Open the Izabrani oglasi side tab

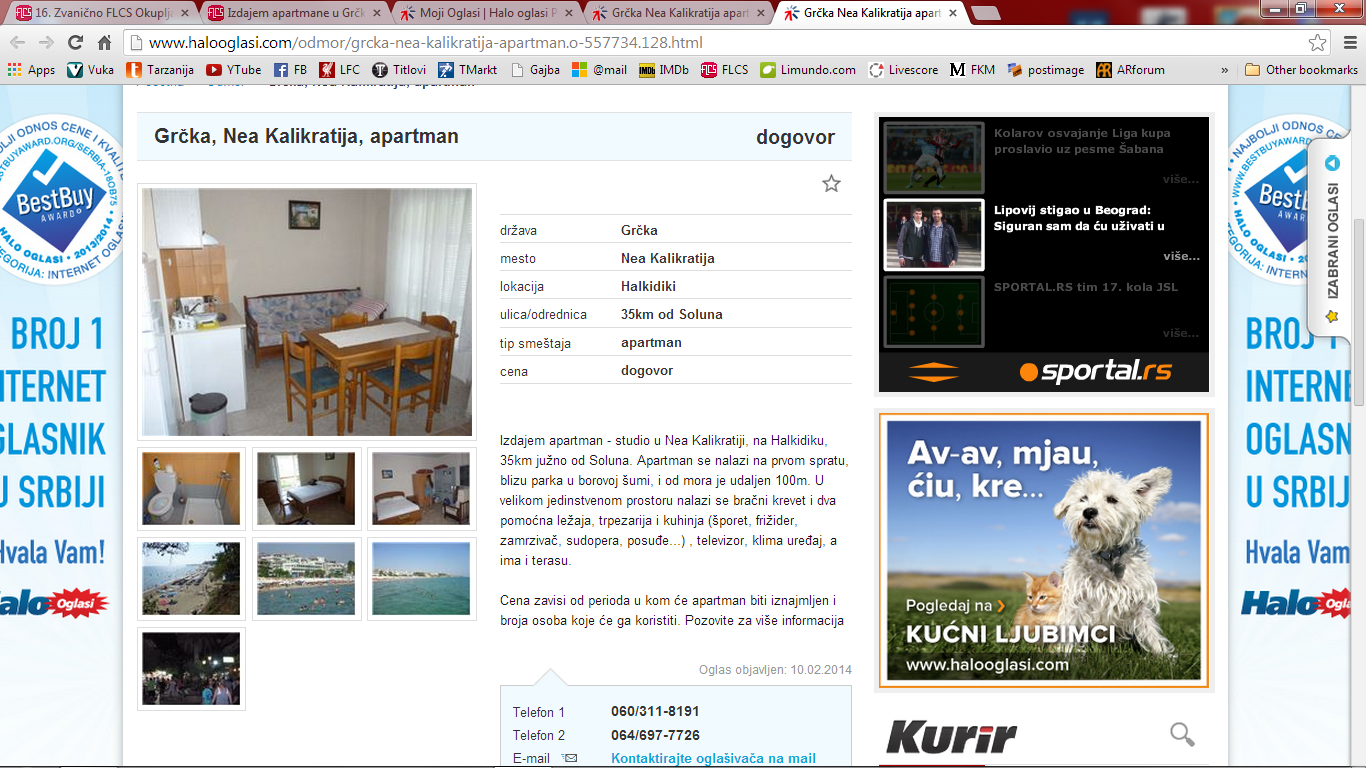(x=1332, y=241)
